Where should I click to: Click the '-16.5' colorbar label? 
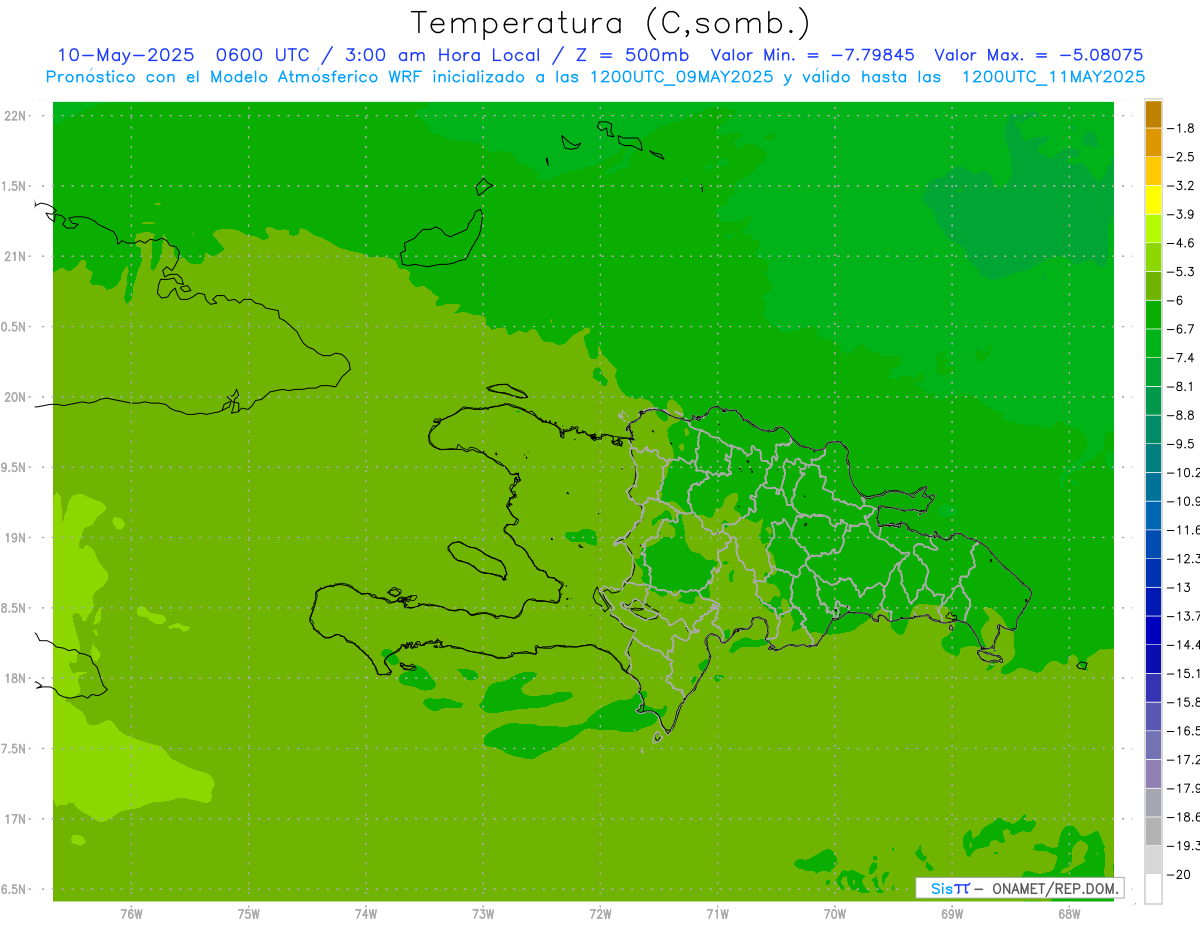pos(1183,731)
